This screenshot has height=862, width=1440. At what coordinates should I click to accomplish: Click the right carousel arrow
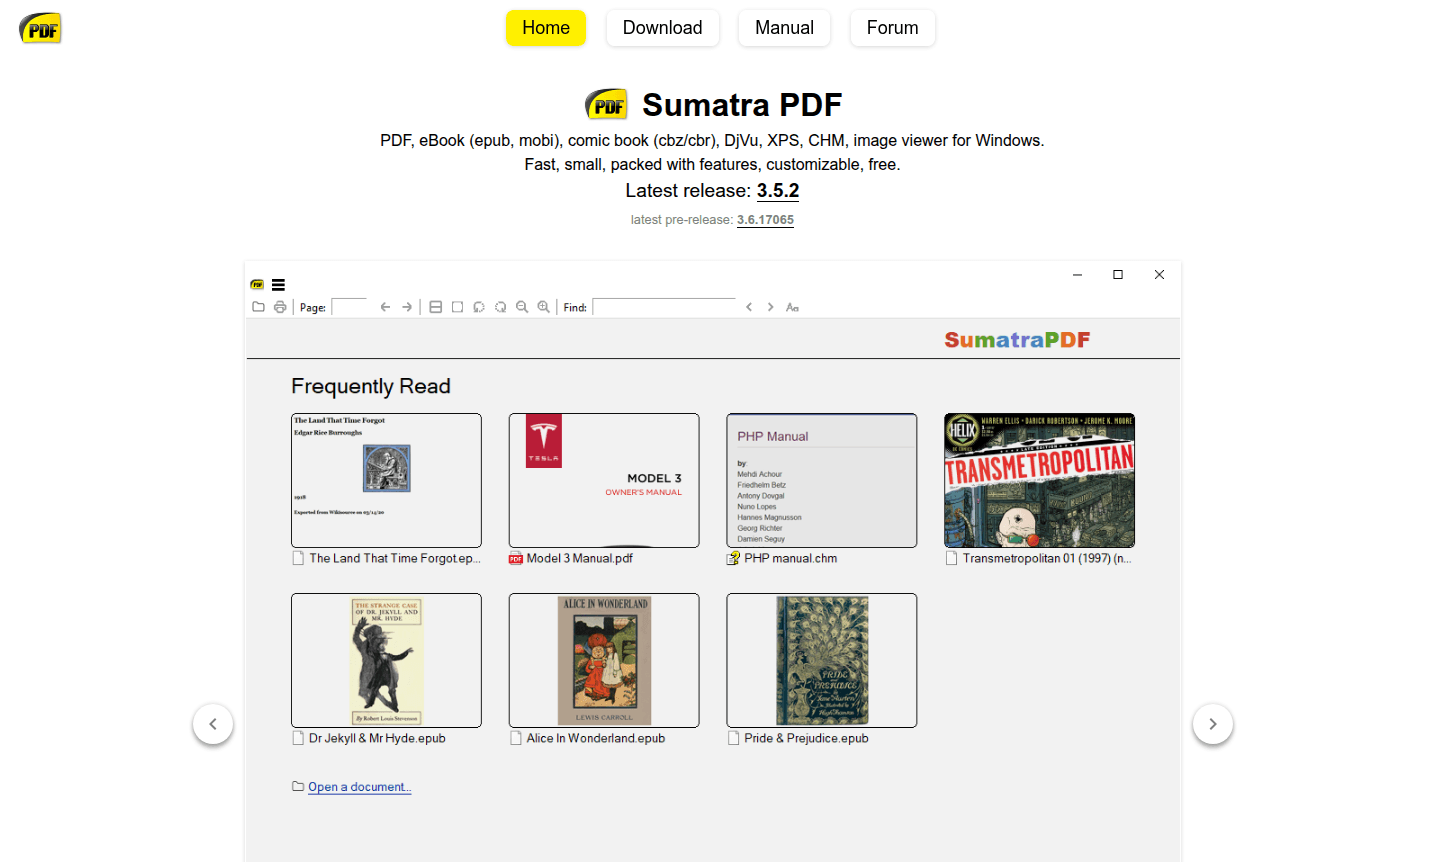[1213, 724]
